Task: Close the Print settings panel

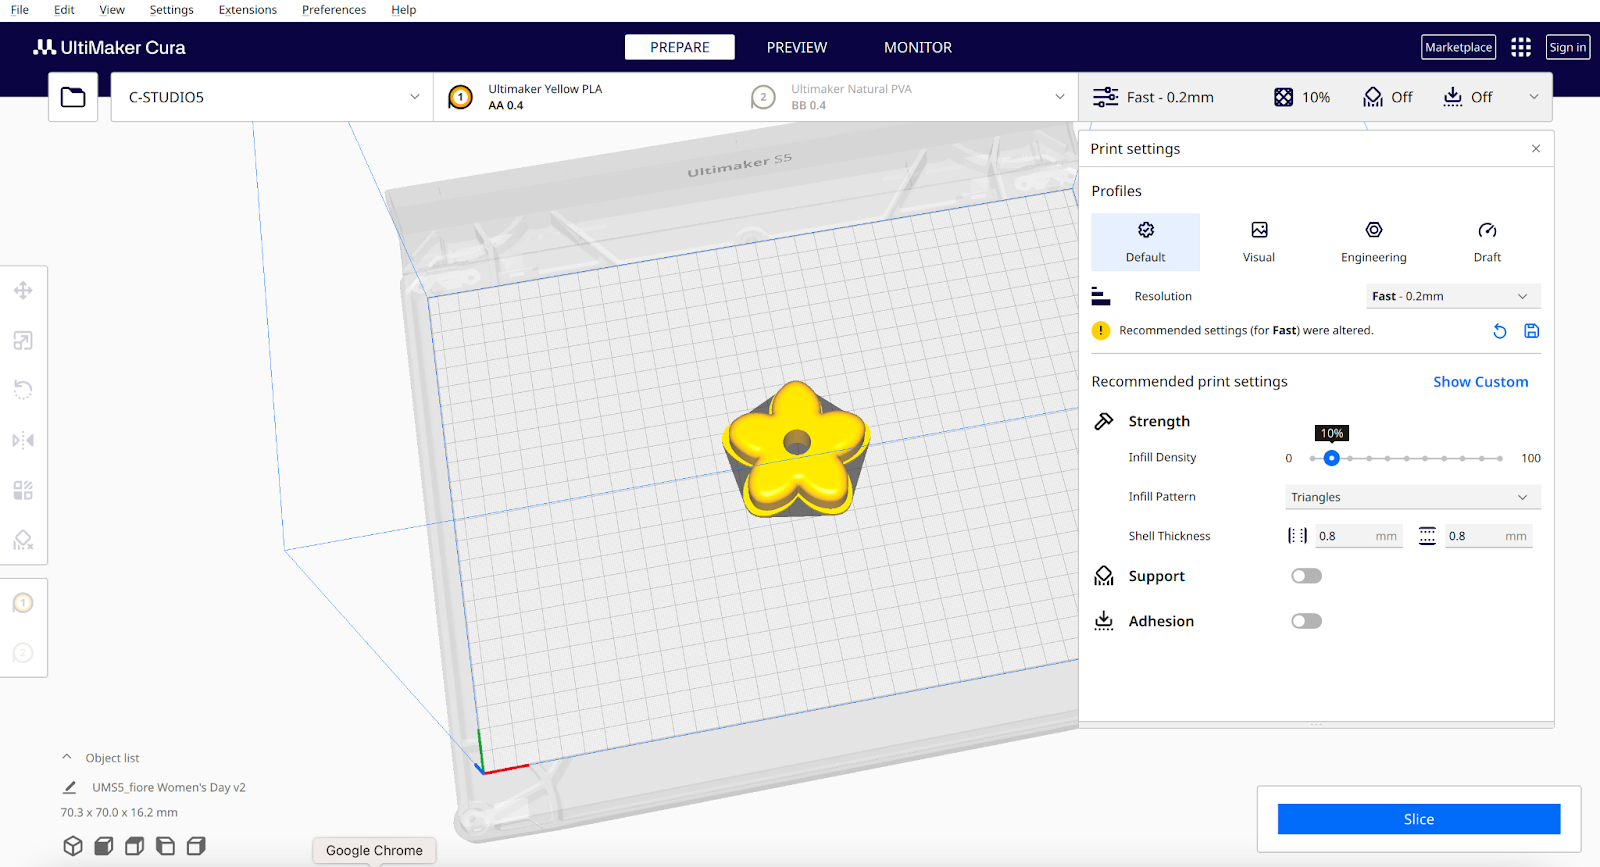Action: click(1536, 148)
